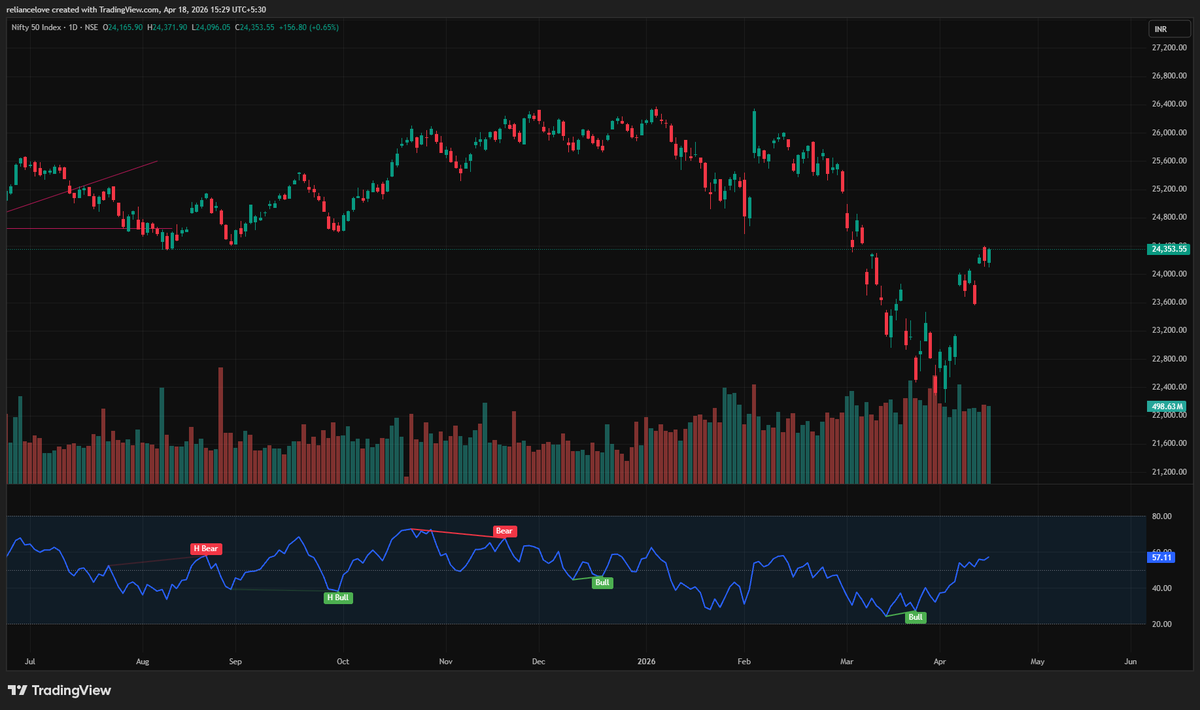Click the May label on time axis

pyautogui.click(x=1037, y=661)
